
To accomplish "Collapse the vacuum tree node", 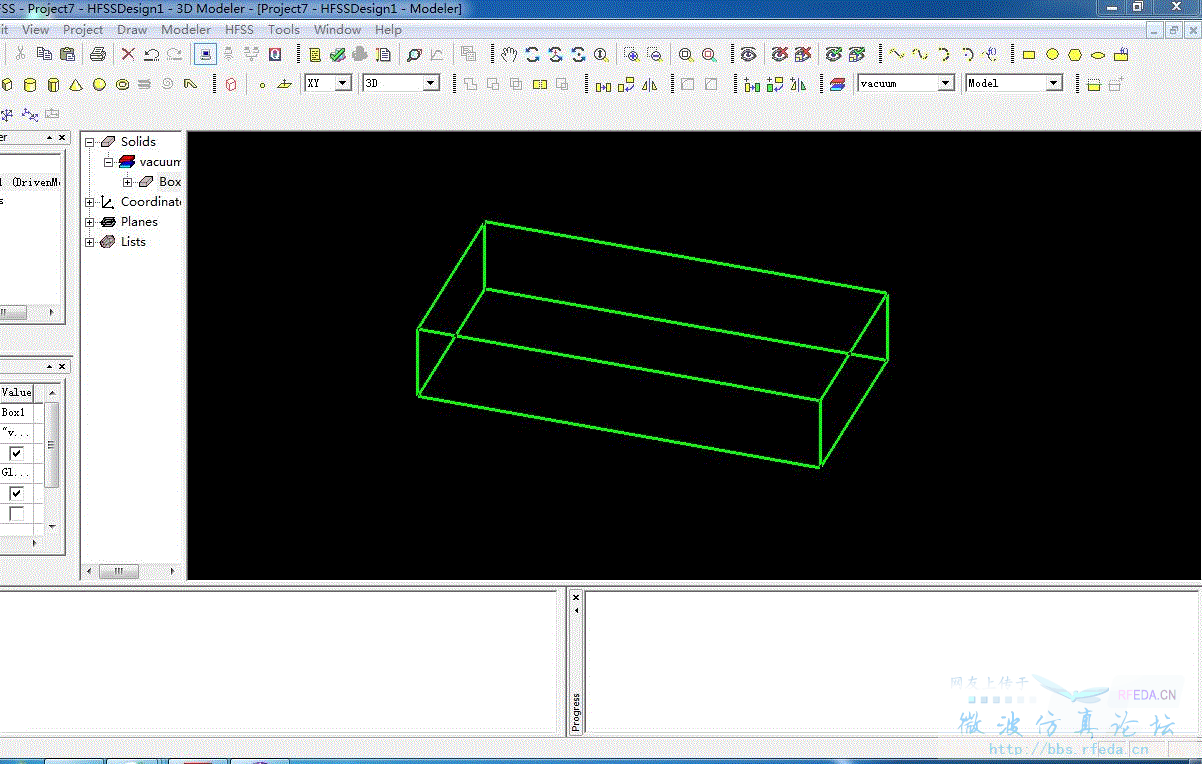I will point(109,162).
